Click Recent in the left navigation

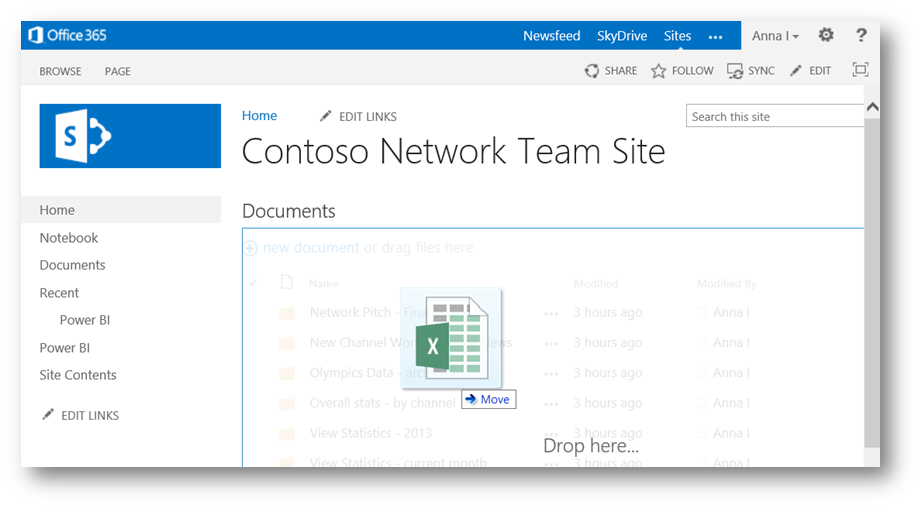59,293
